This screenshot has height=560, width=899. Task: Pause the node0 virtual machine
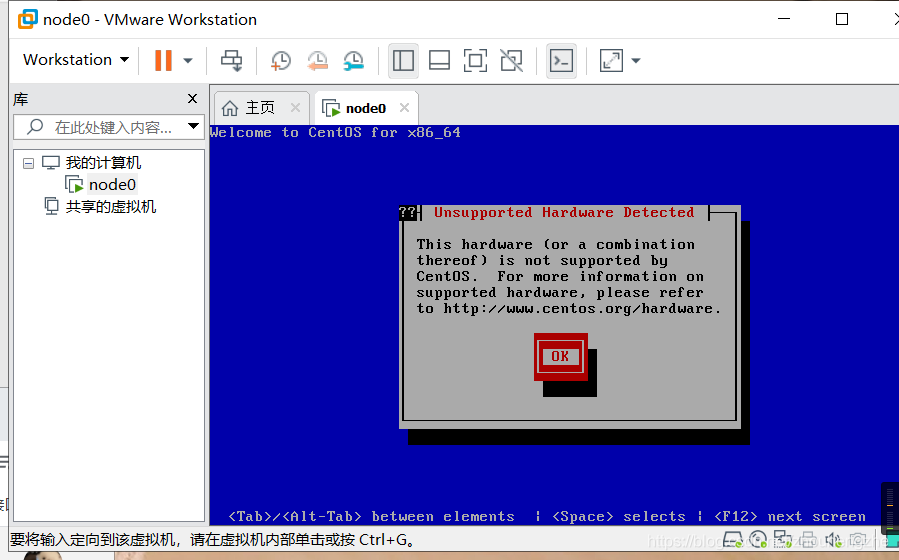(x=163, y=60)
